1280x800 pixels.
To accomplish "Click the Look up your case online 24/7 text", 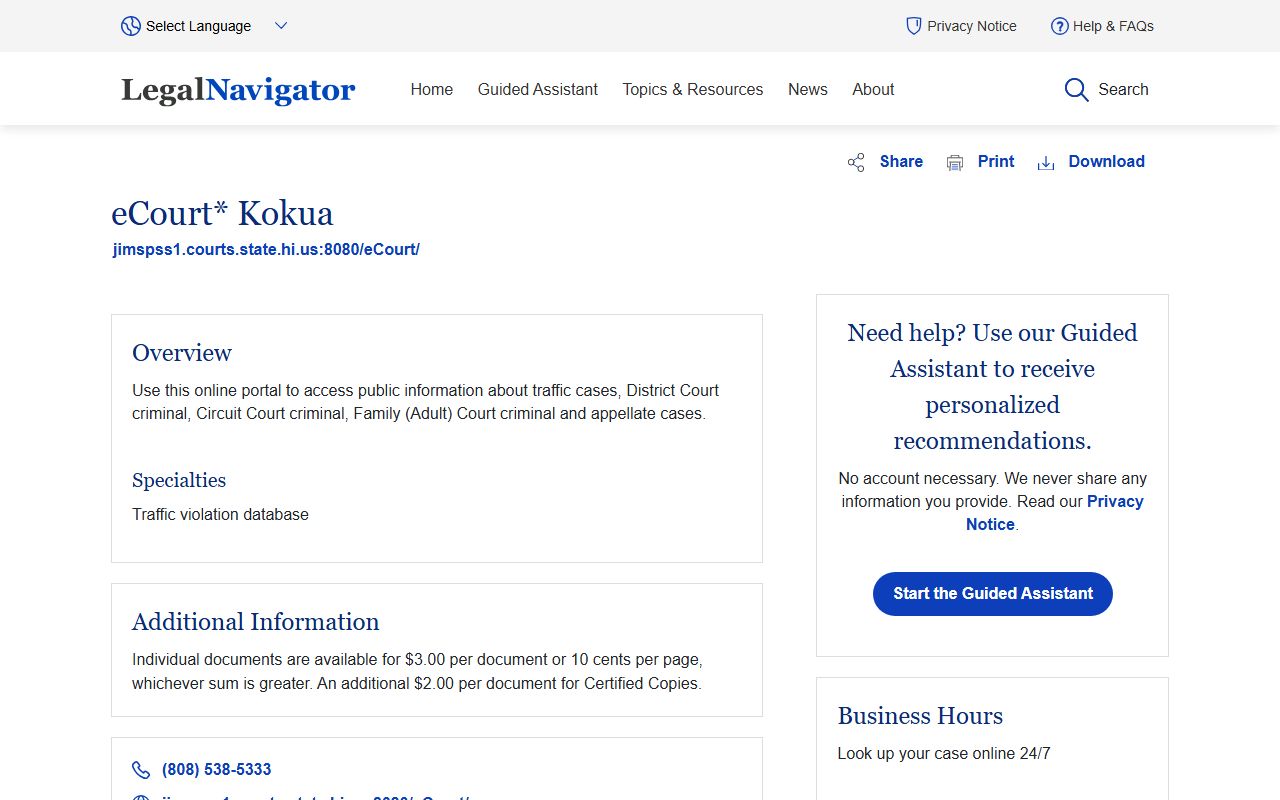I will point(944,753).
